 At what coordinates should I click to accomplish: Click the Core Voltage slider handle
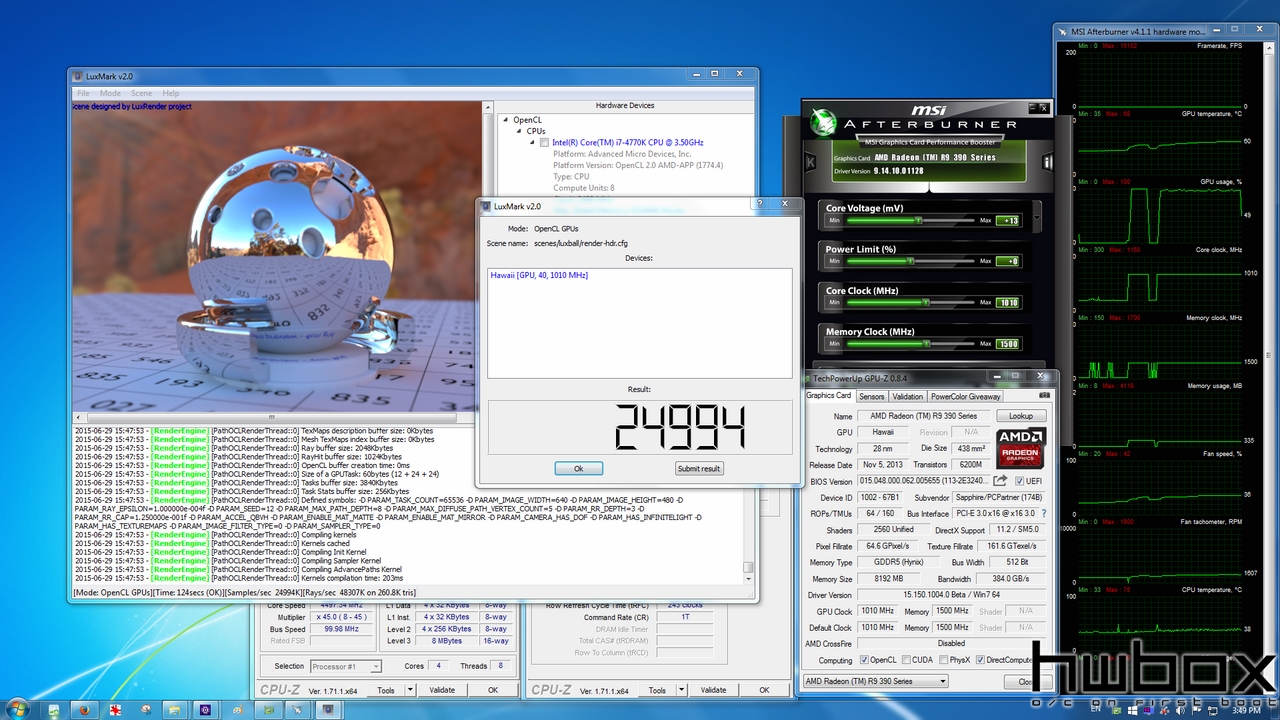tap(917, 220)
